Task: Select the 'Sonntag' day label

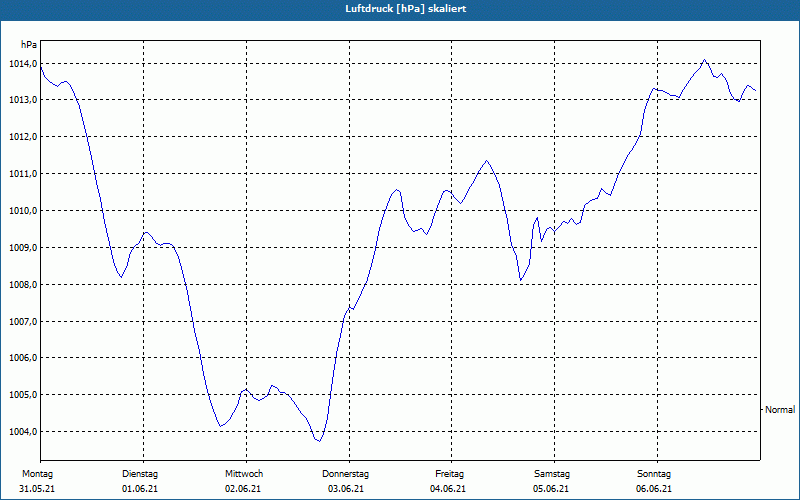Action: coord(654,474)
